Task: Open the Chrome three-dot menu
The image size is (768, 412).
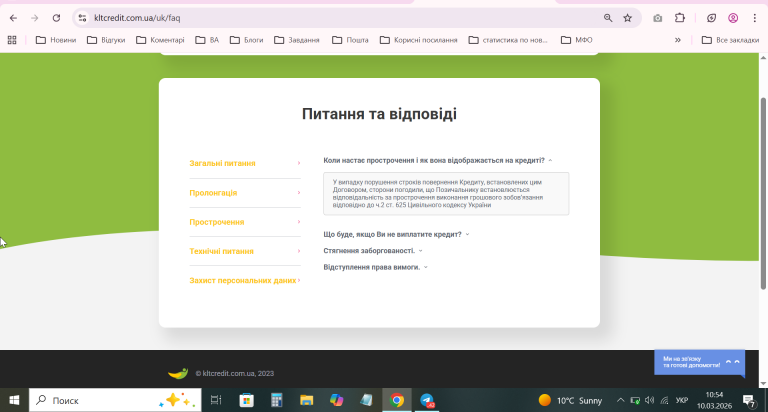Action: [754, 18]
